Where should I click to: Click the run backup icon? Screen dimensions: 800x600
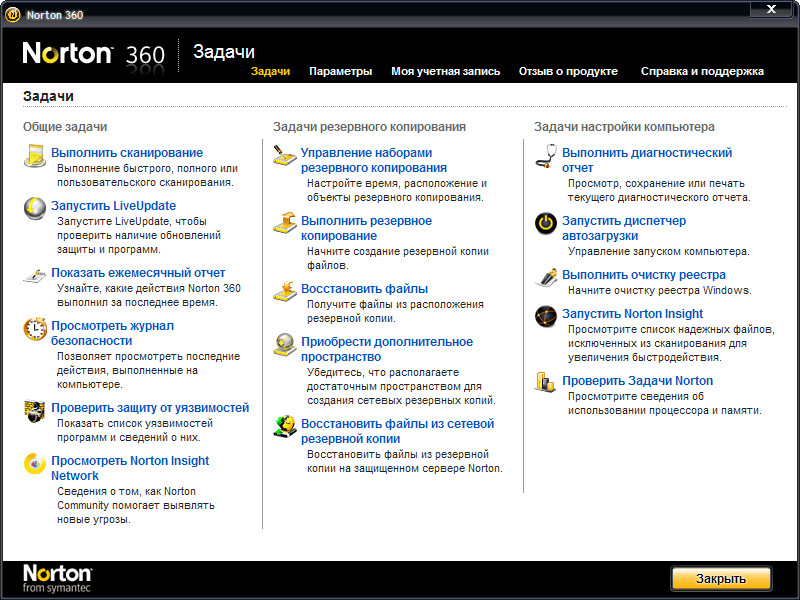285,223
